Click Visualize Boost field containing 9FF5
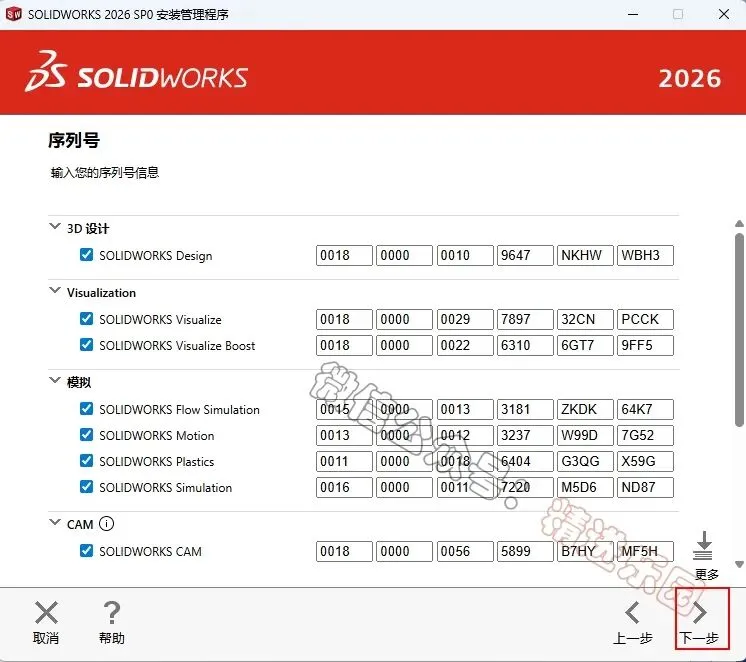The height and width of the screenshot is (662, 746). point(645,346)
